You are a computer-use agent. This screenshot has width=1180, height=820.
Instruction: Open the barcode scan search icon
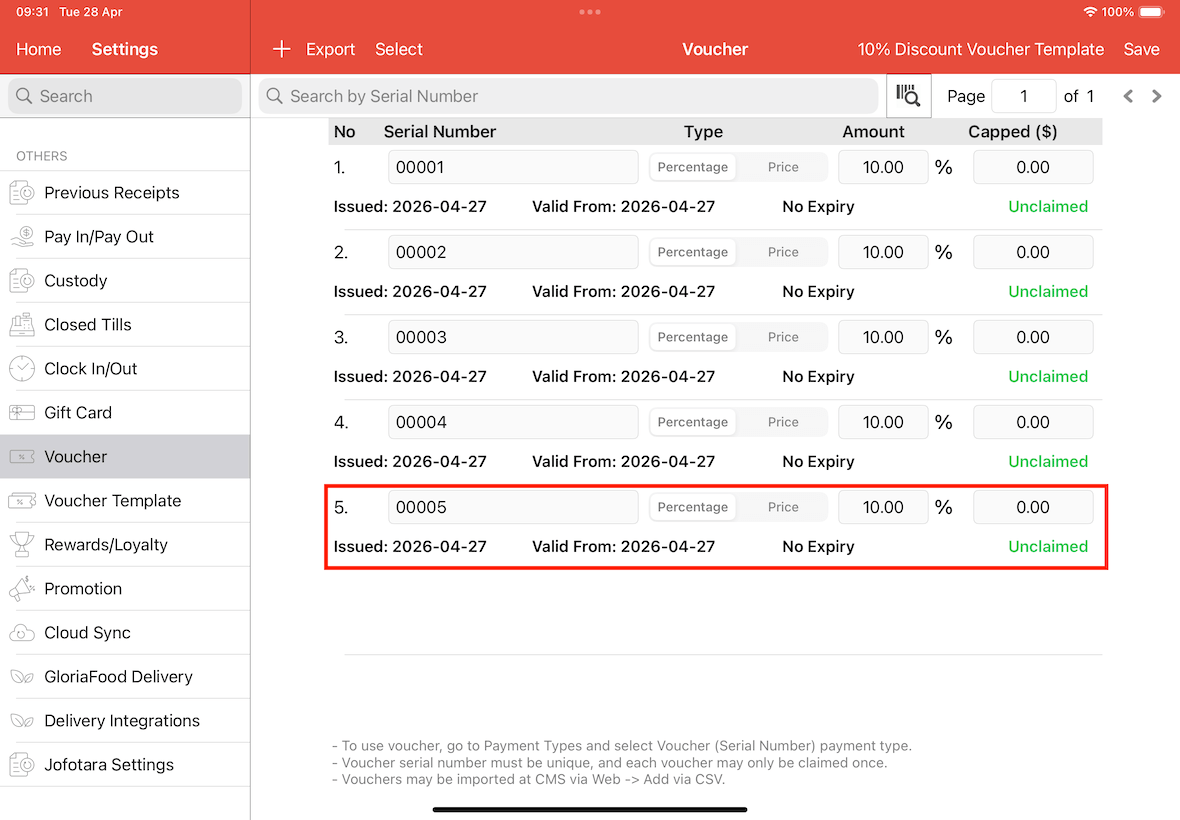(x=908, y=96)
